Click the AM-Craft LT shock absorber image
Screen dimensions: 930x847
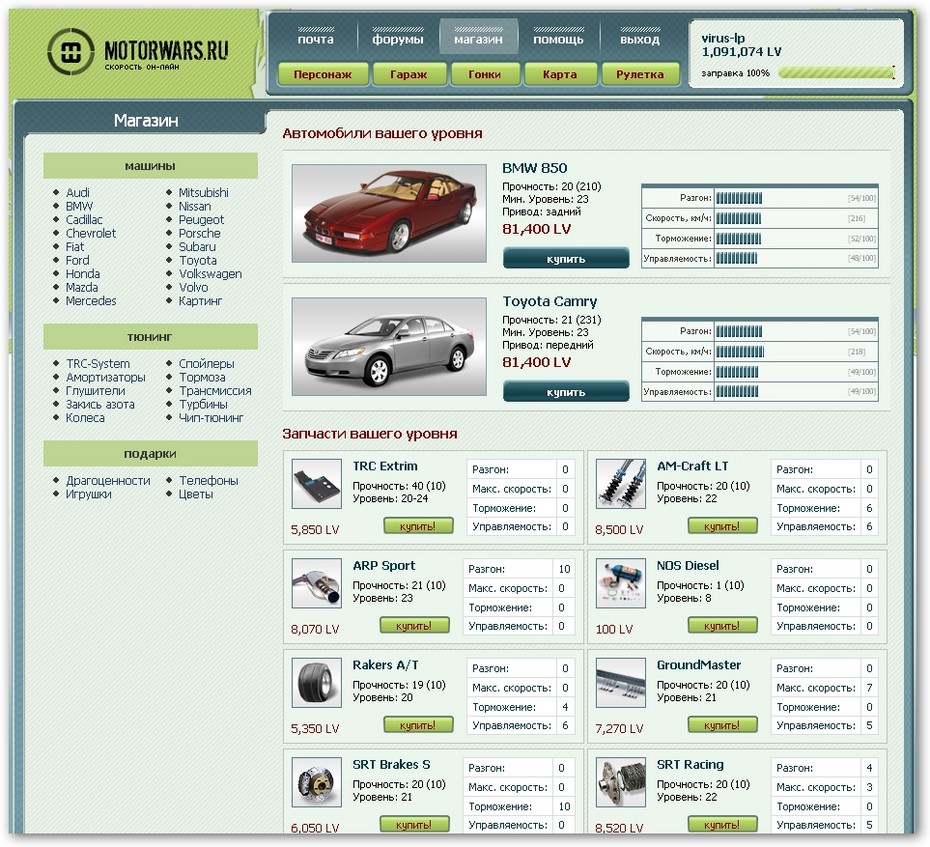[620, 483]
